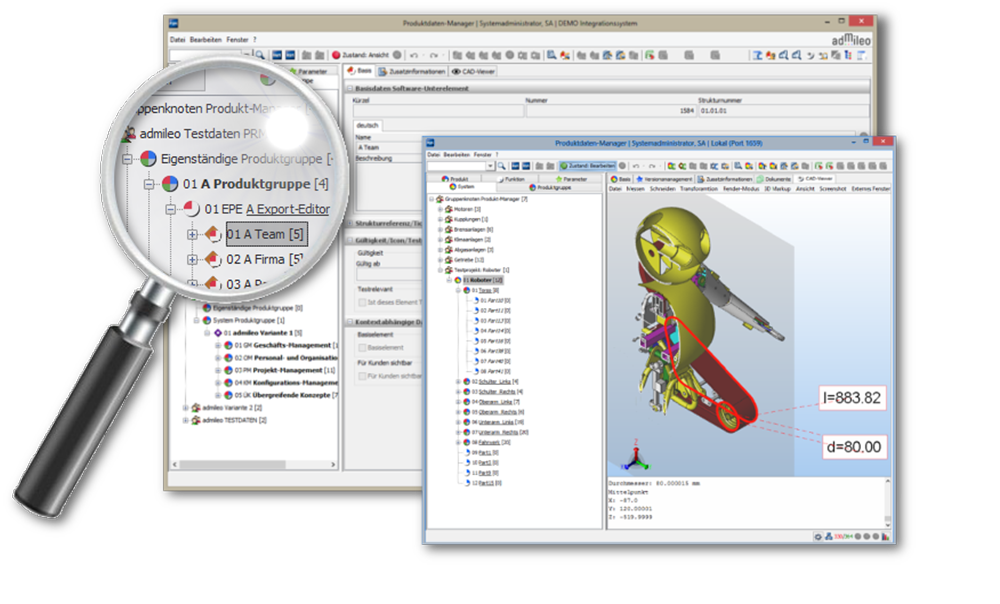Image resolution: width=1000 pixels, height=604 pixels.
Task: Click icon of Gruppenknoten Produkt-Manager root node
Action: [x=439, y=199]
